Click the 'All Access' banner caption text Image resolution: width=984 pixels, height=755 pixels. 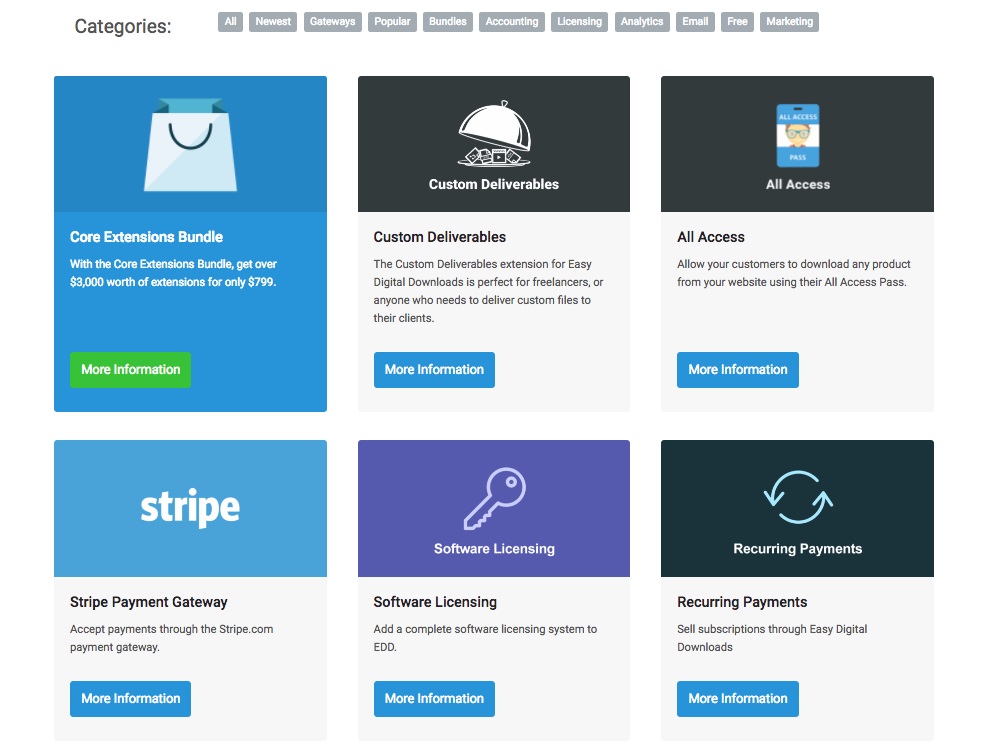pyautogui.click(x=798, y=185)
